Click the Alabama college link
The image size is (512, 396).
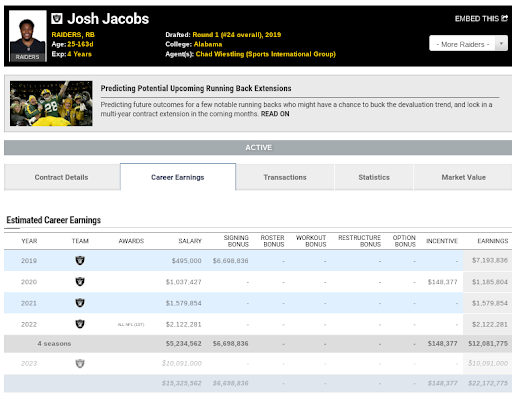tap(208, 44)
